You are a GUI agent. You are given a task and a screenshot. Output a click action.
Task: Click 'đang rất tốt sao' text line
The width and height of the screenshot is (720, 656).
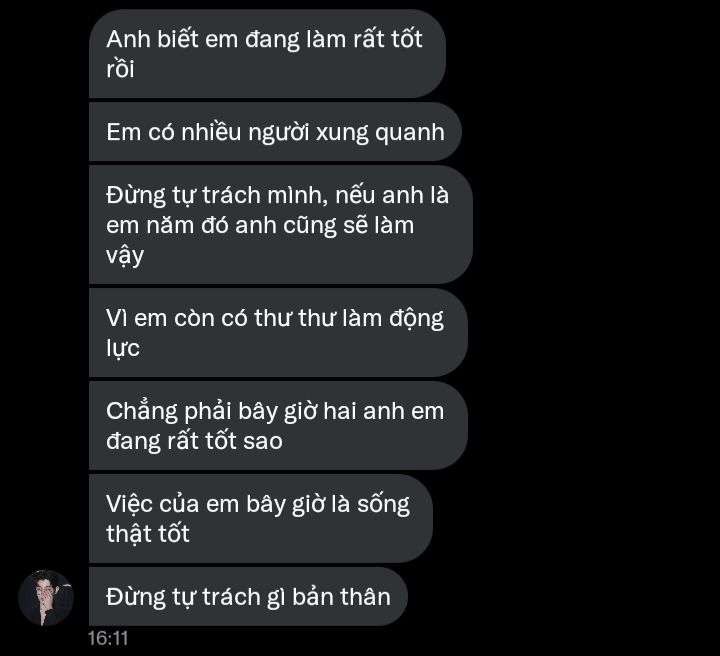click(194, 441)
